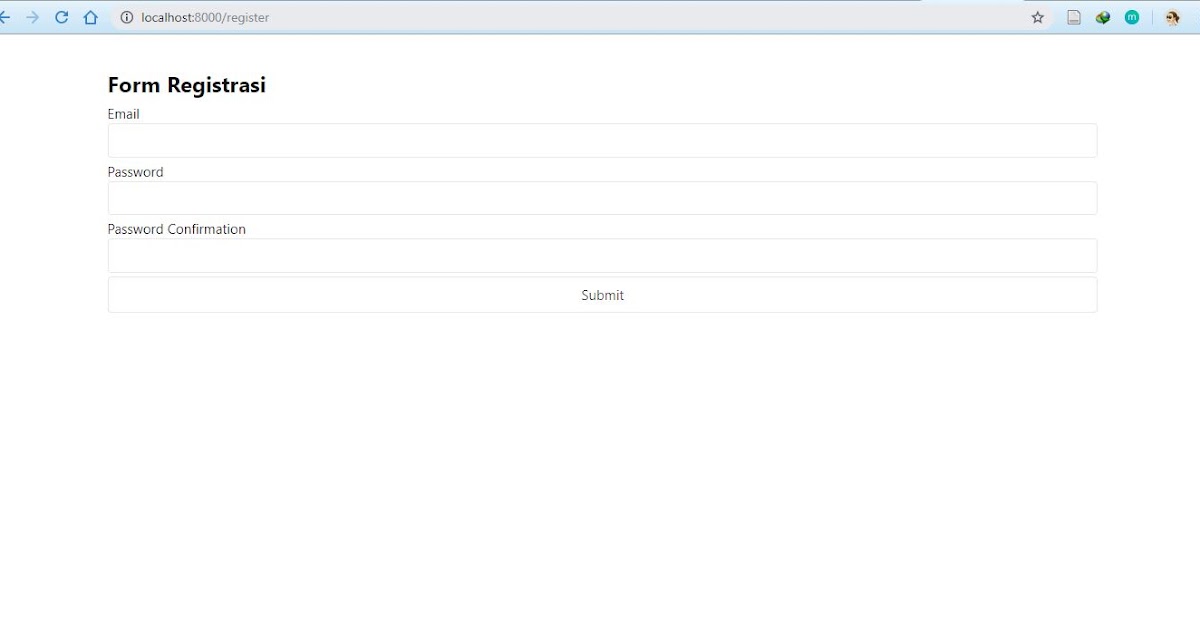Click the site information info icon
The height and width of the screenshot is (630, 1200).
pyautogui.click(x=125, y=17)
